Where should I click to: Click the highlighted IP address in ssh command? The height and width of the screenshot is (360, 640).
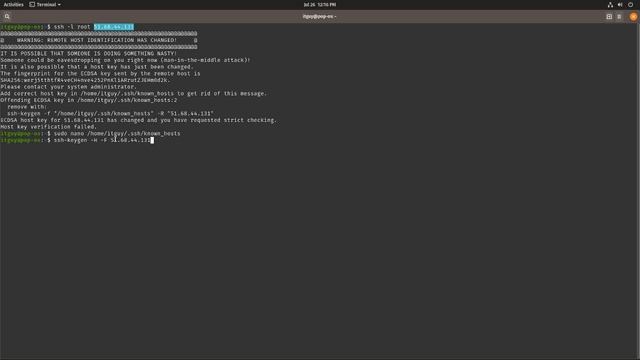click(x=113, y=27)
